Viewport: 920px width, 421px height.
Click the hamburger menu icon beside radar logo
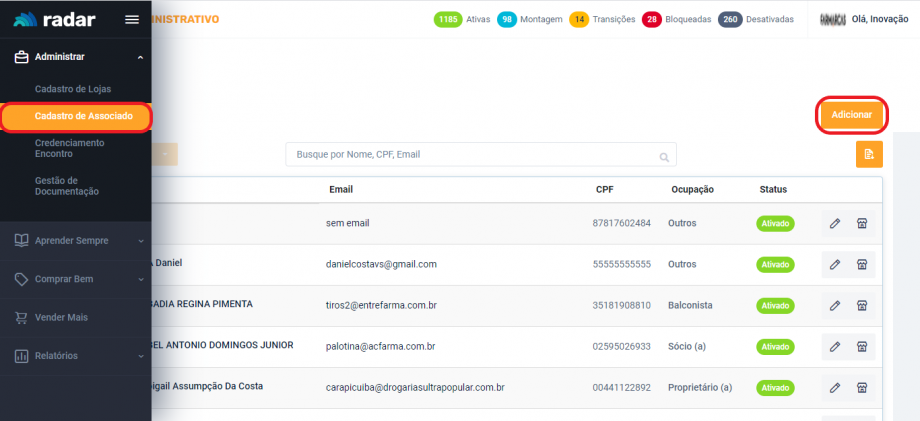[x=131, y=20]
